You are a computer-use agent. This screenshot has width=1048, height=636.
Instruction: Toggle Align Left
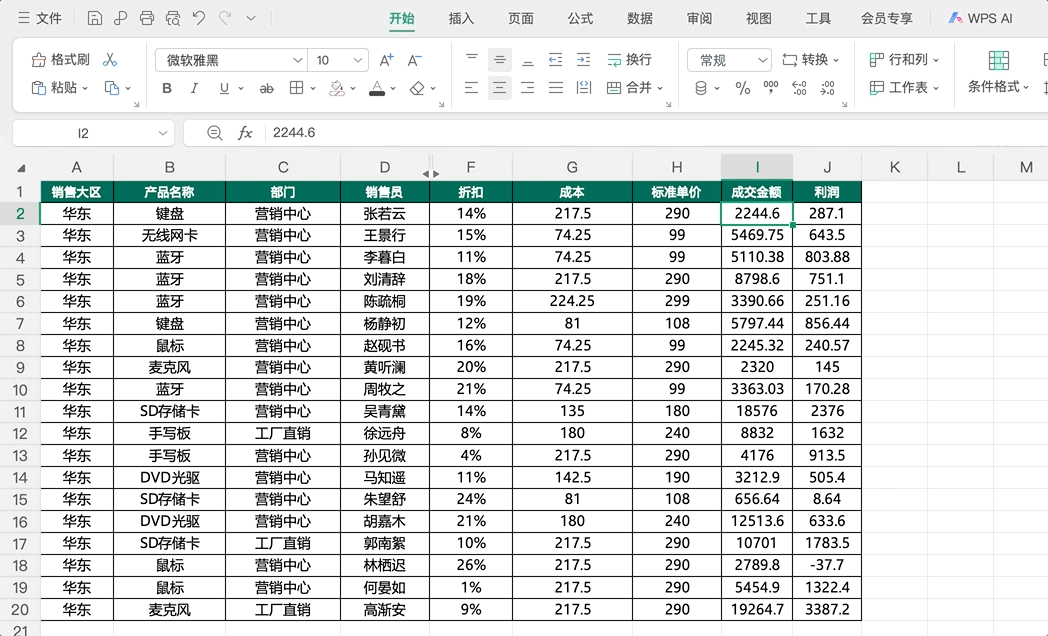tap(472, 88)
